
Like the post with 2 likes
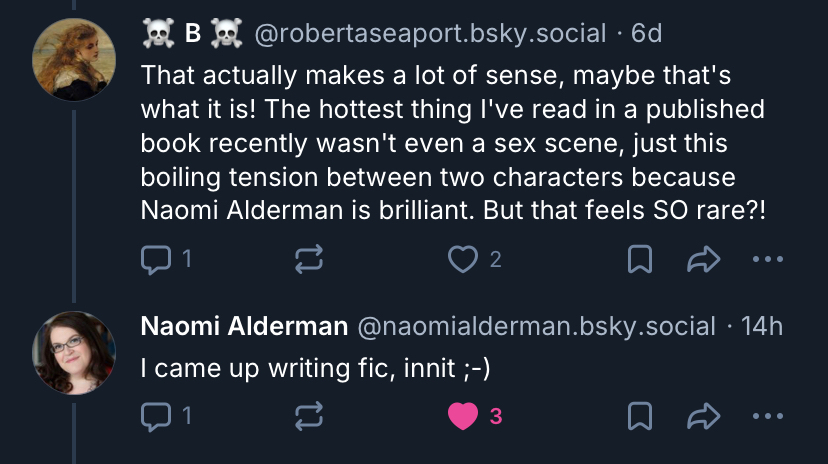coord(462,260)
